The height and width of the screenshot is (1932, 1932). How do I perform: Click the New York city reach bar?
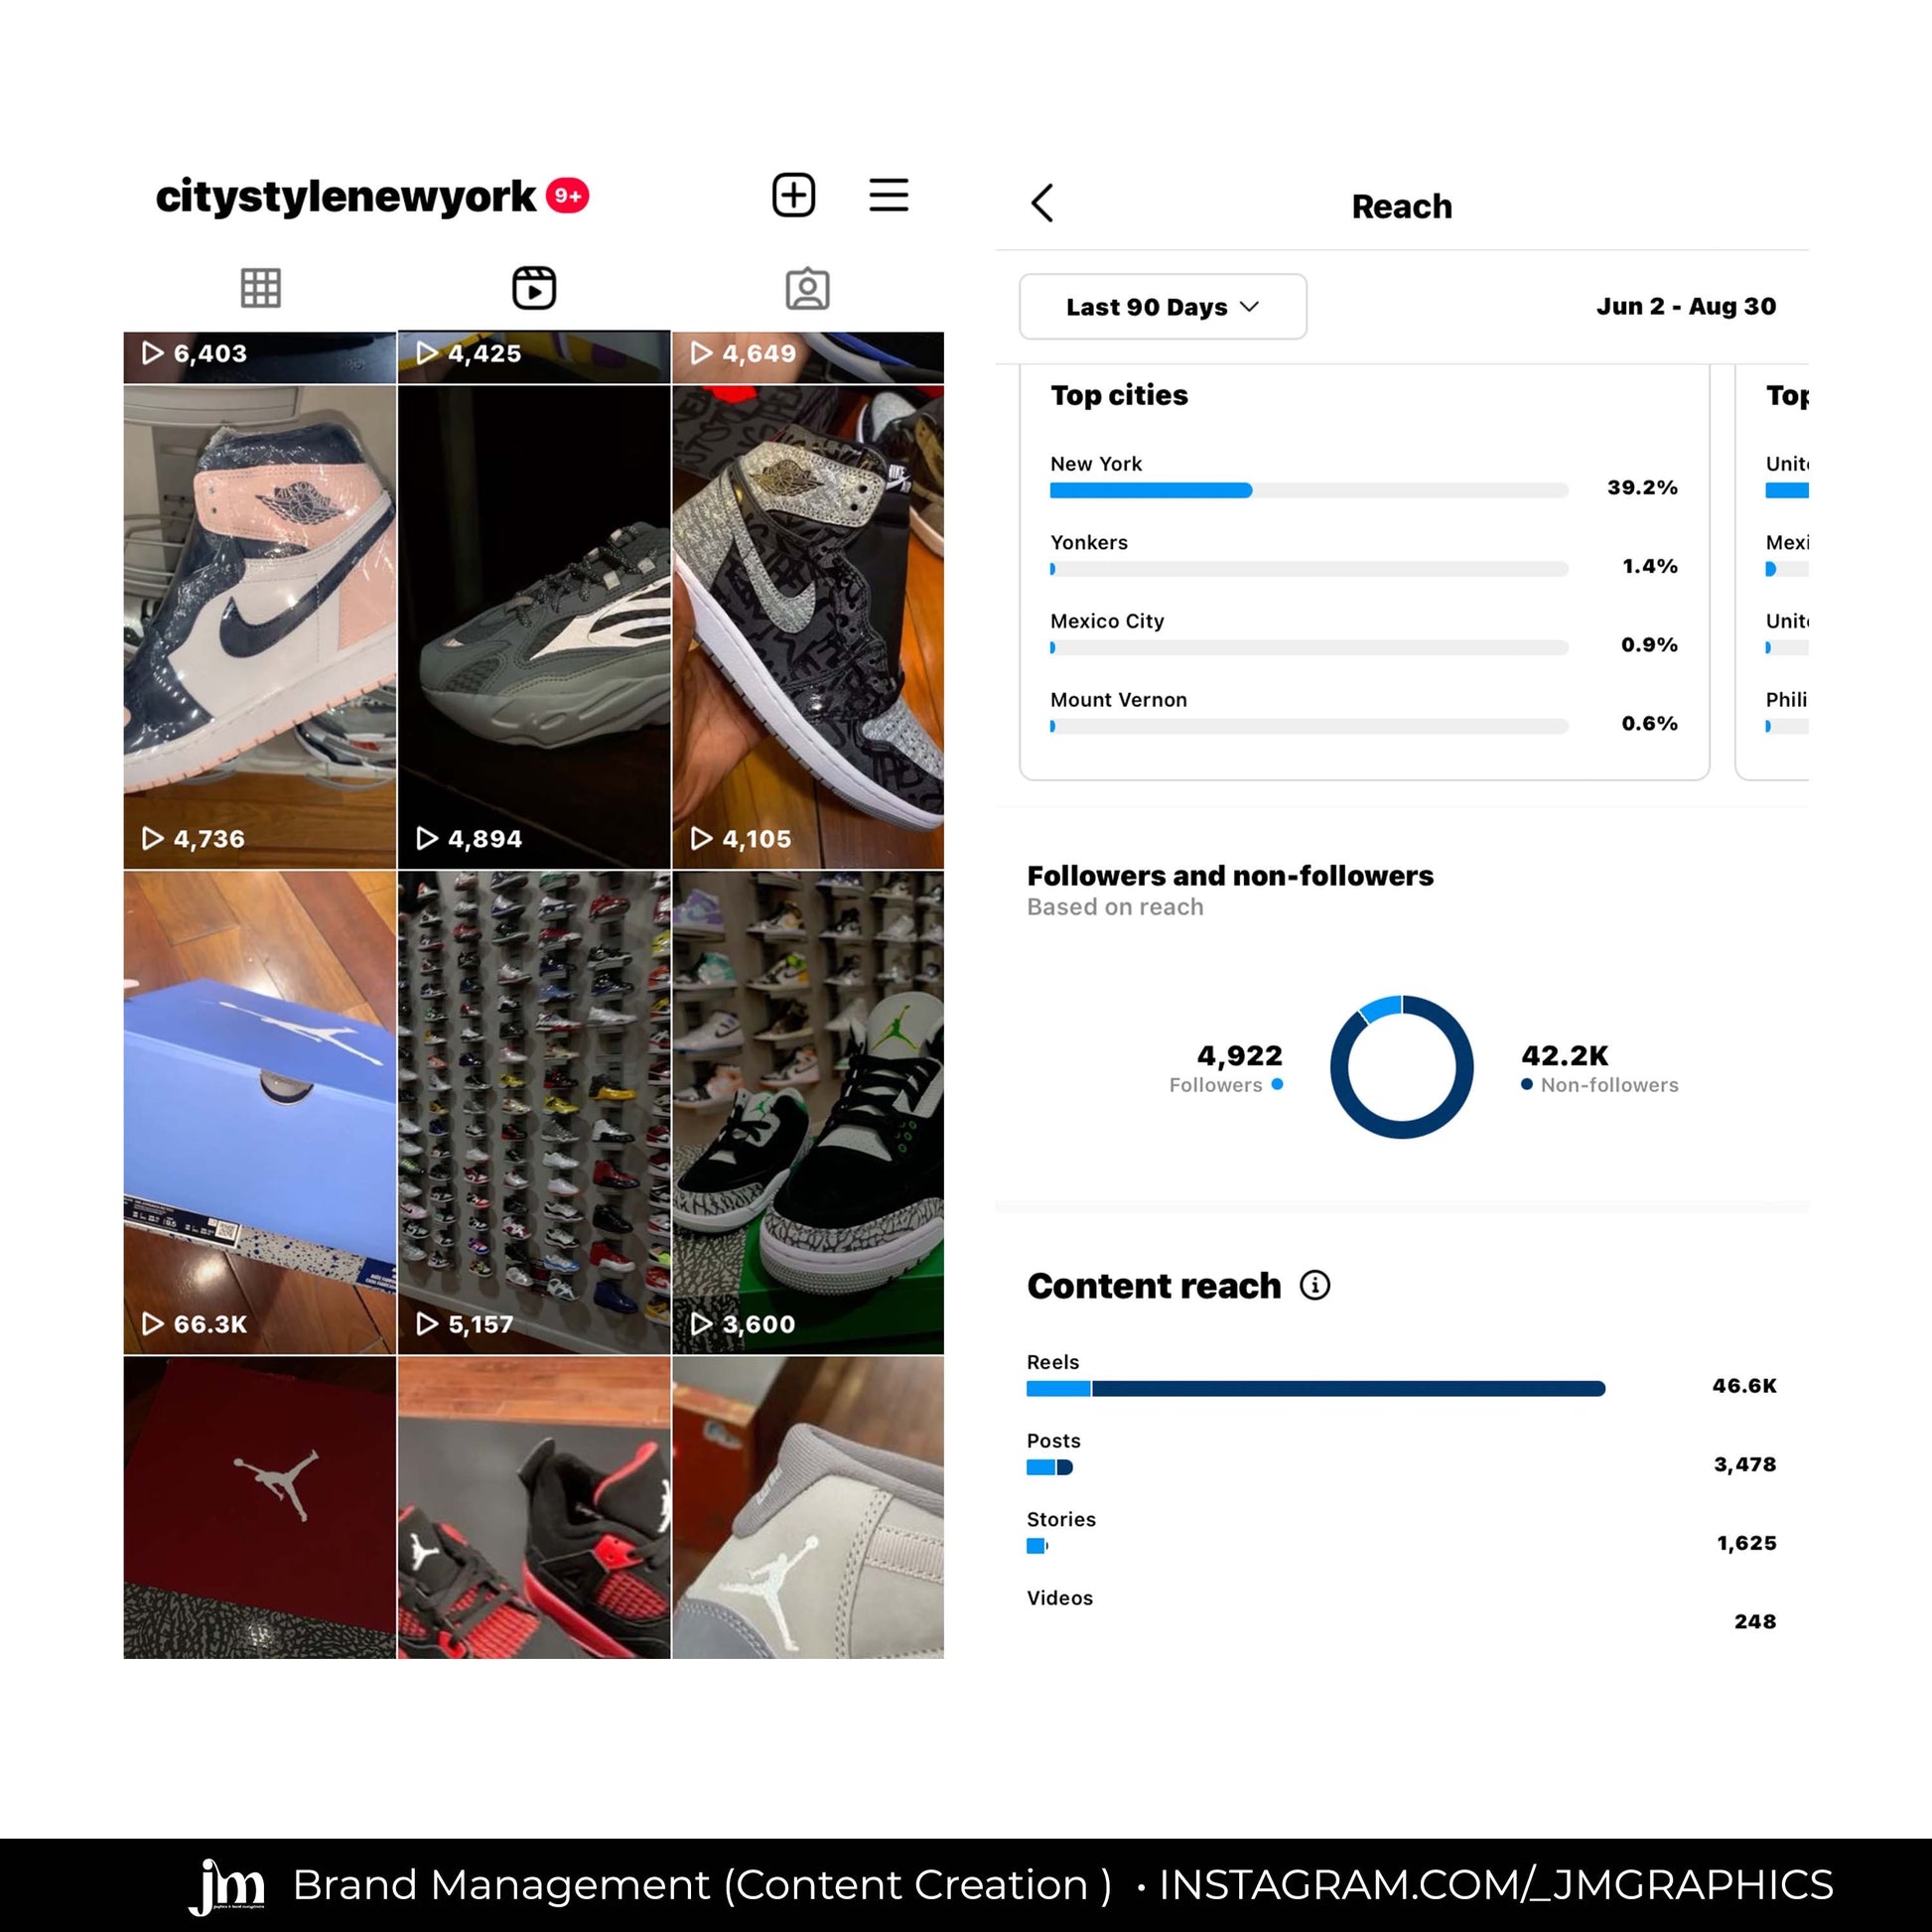click(1308, 490)
